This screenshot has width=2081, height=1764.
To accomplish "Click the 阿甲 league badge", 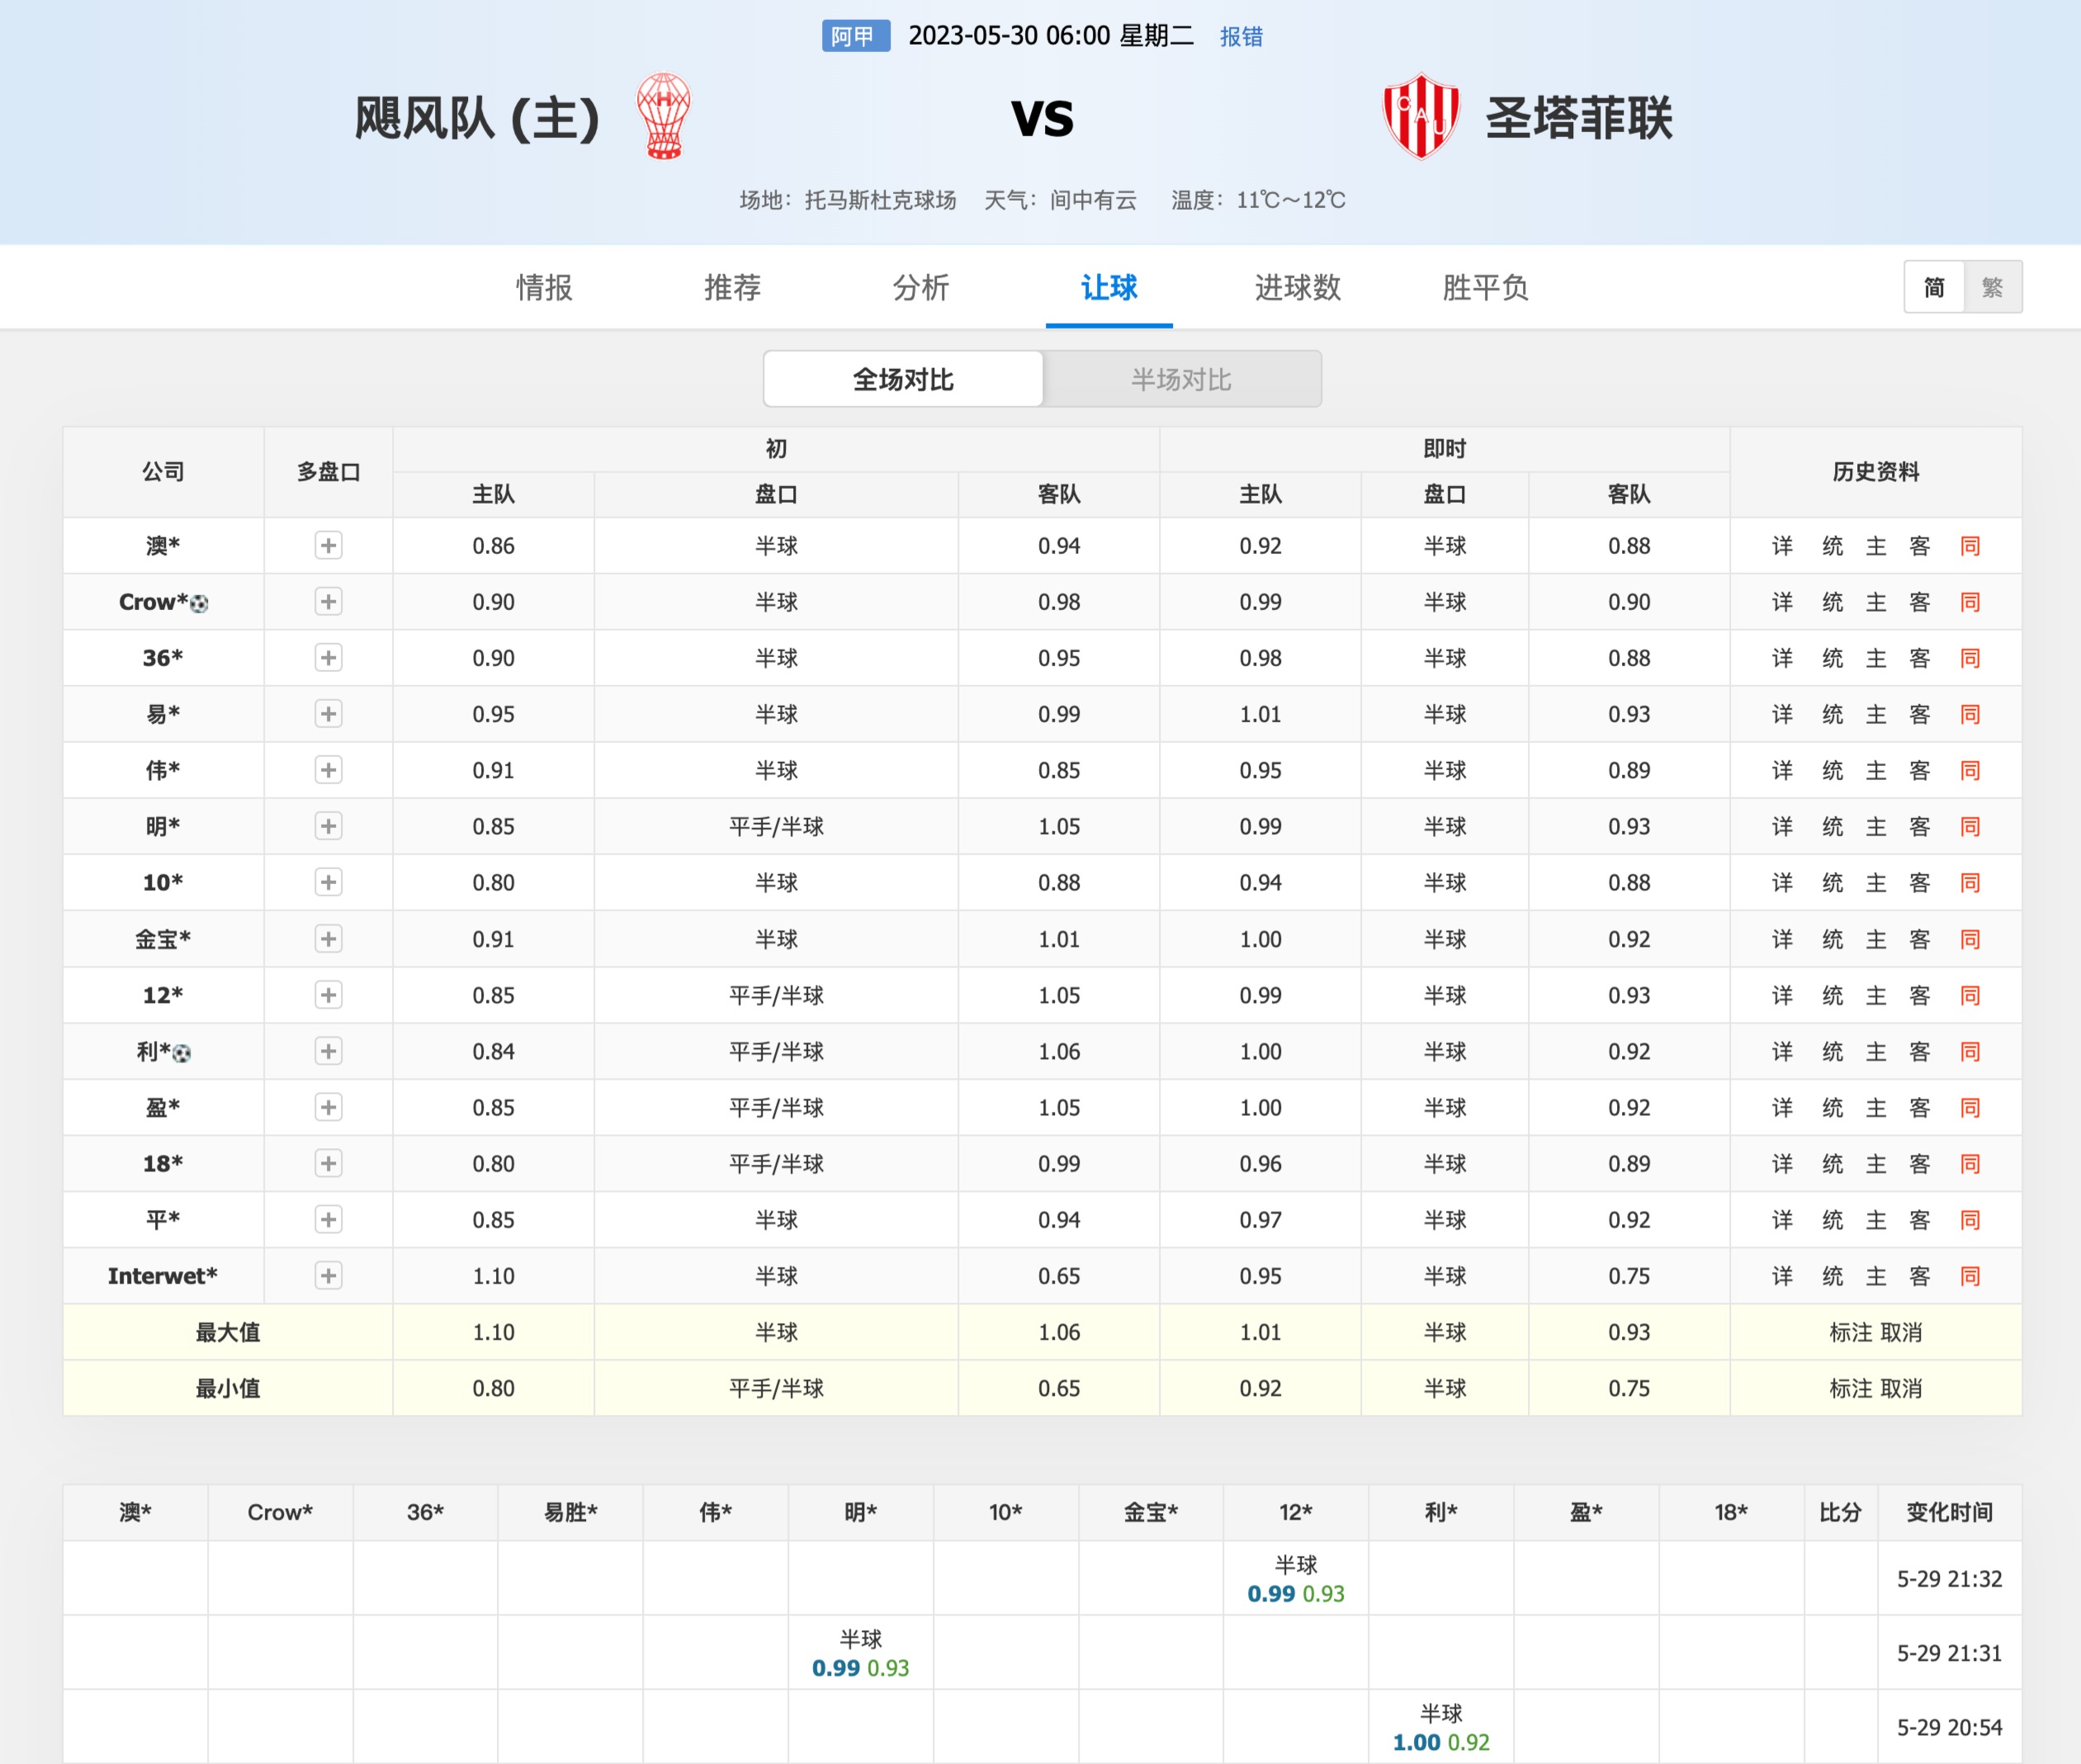I will point(855,36).
